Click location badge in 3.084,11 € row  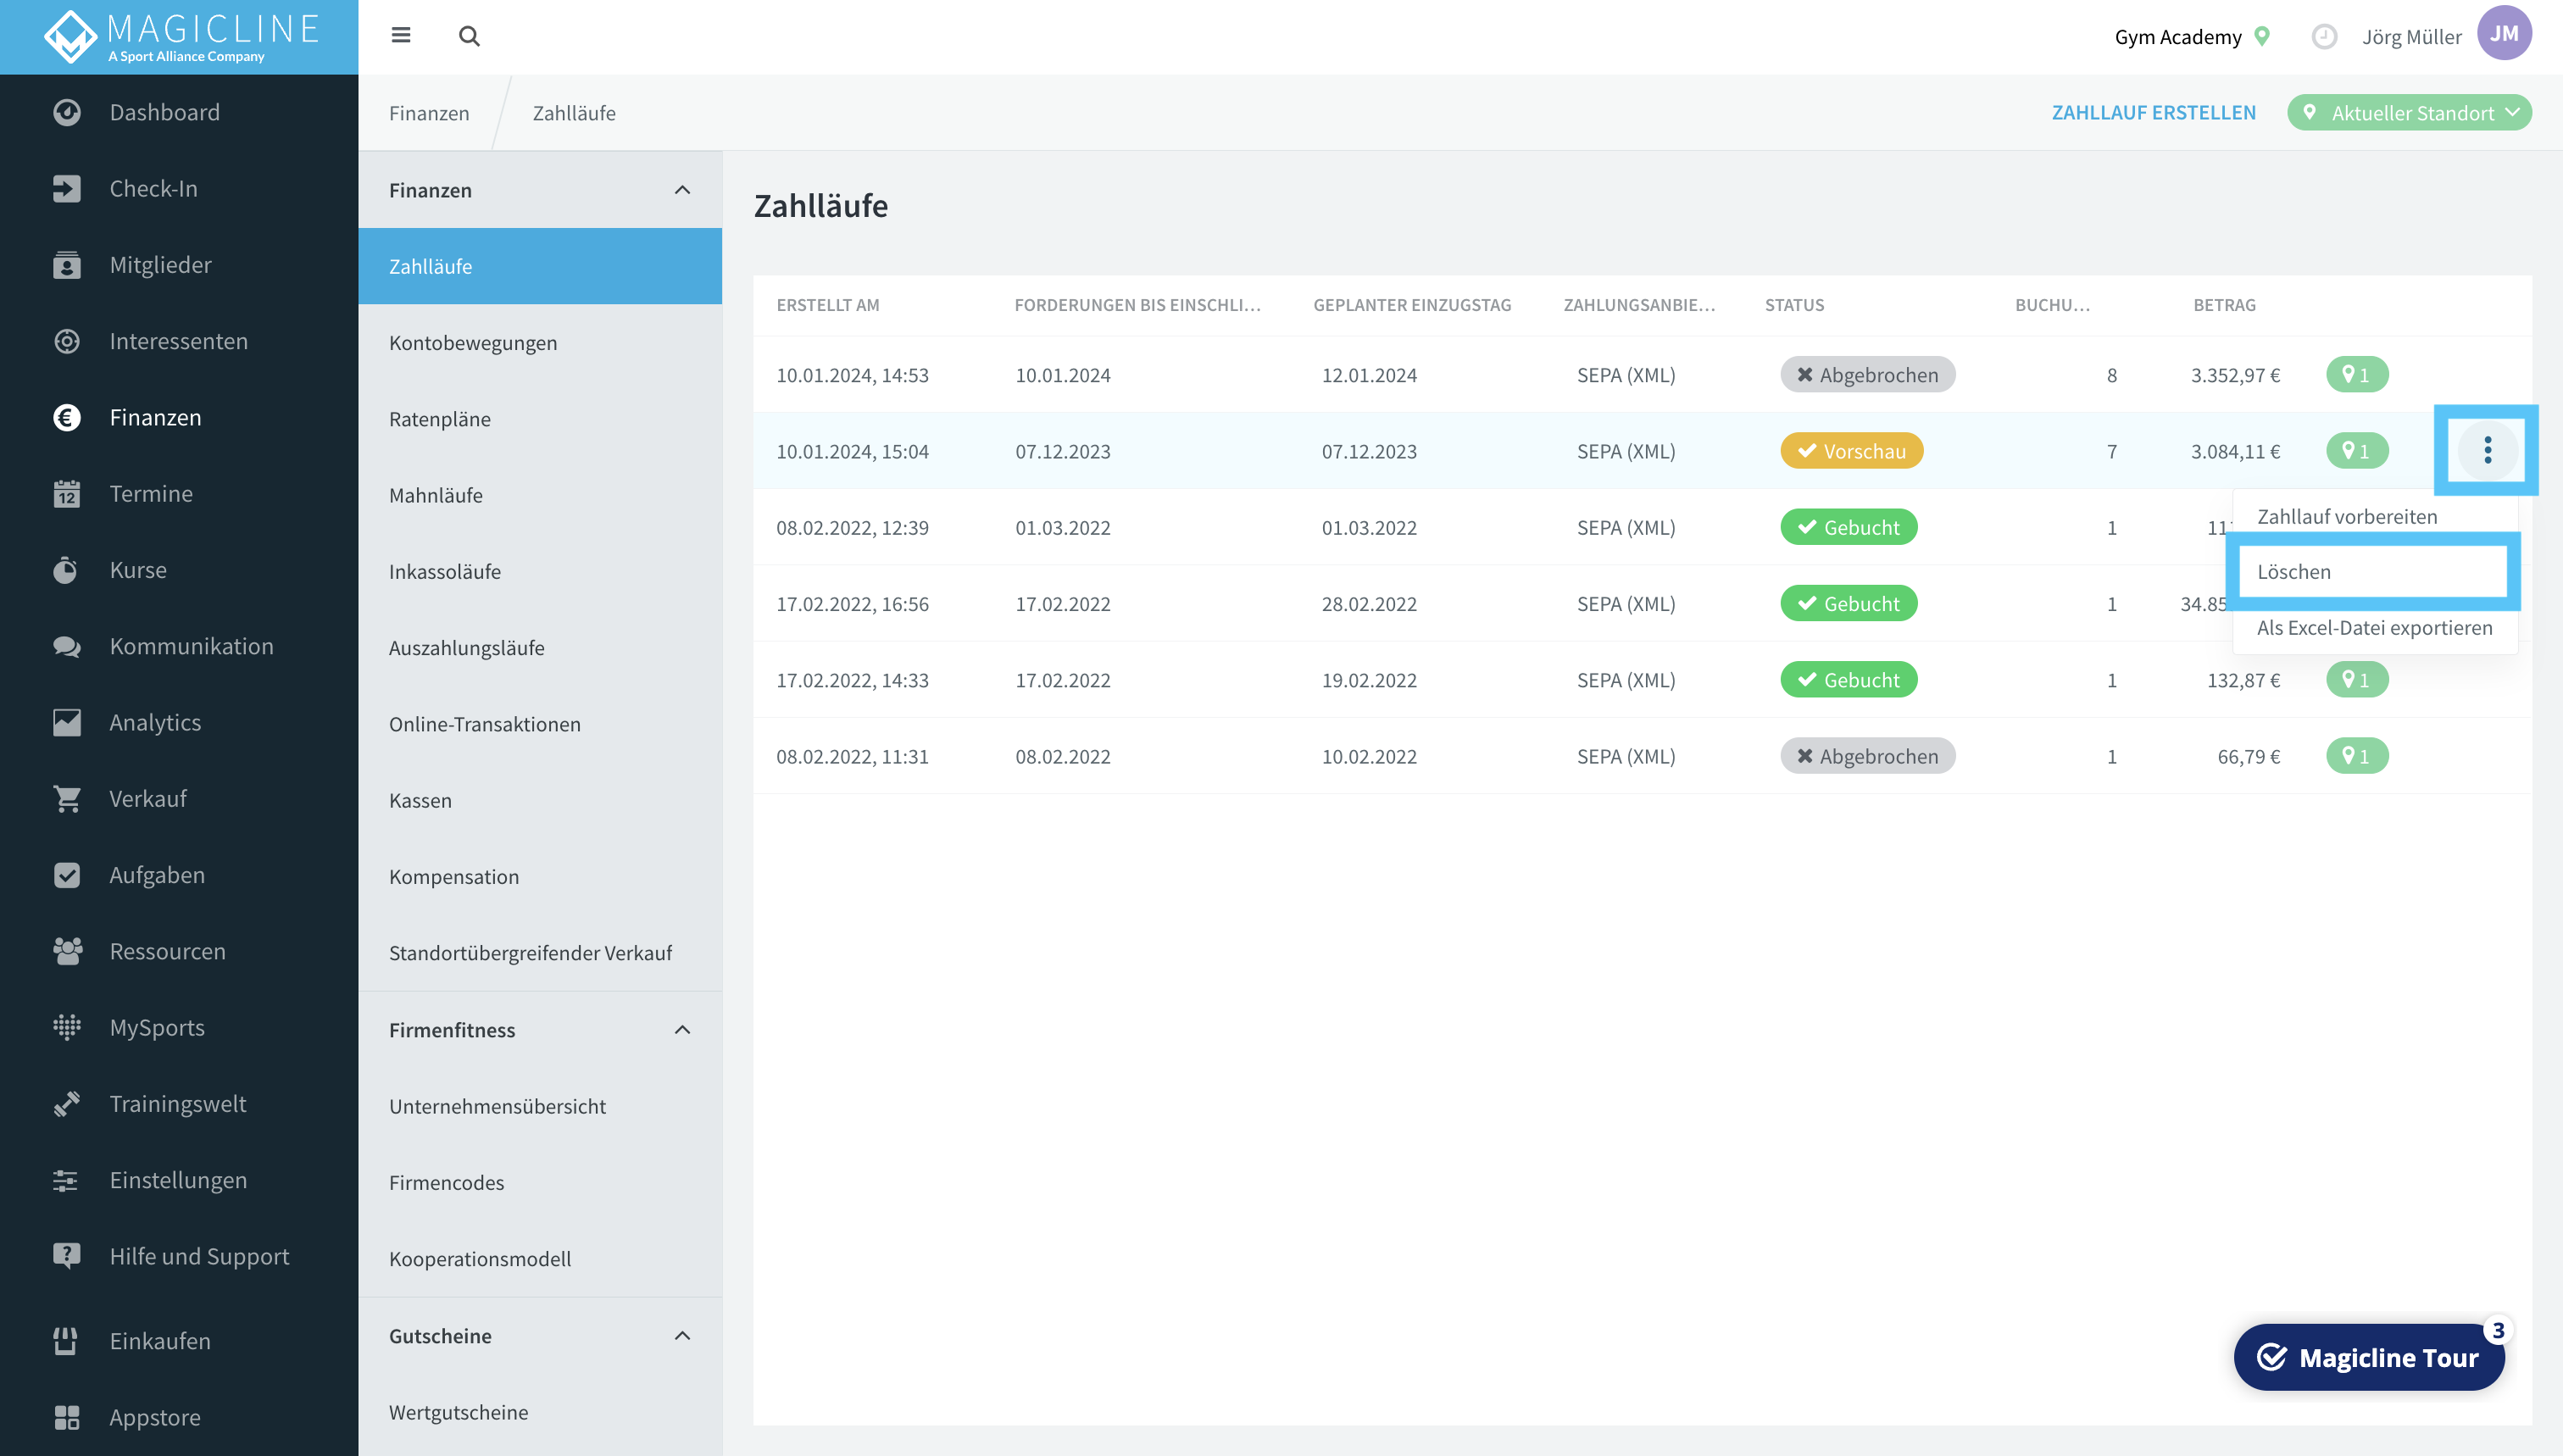pyautogui.click(x=2357, y=451)
